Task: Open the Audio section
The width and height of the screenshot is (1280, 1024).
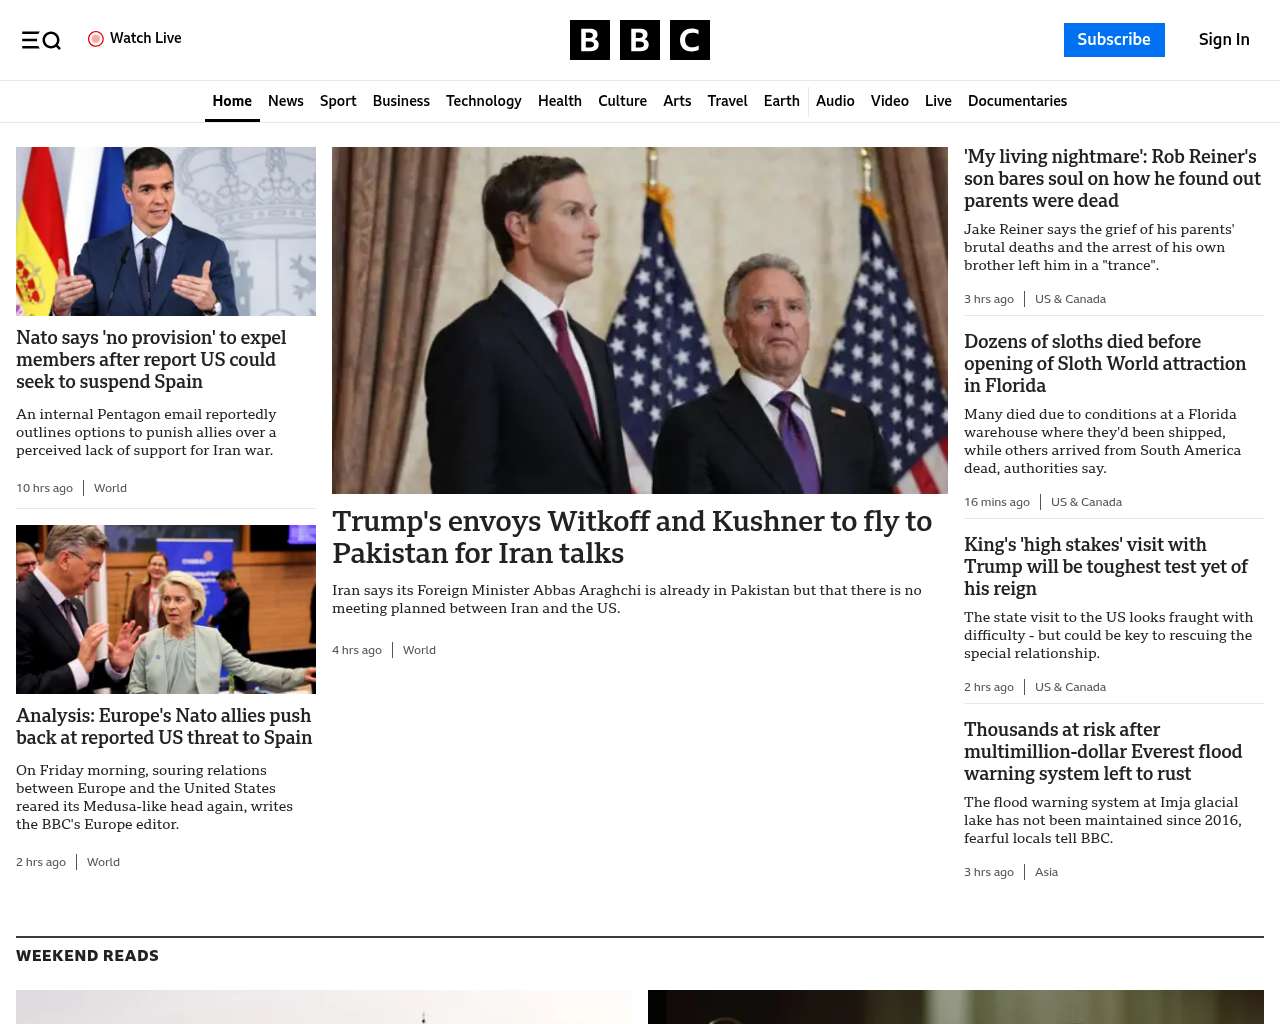Action: [x=835, y=101]
